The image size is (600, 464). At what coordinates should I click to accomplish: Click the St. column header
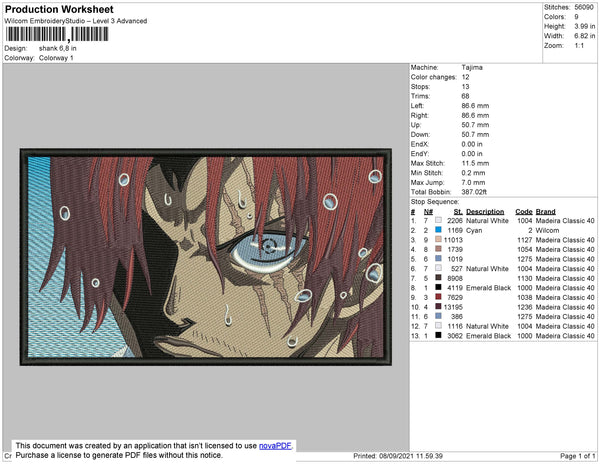point(458,212)
